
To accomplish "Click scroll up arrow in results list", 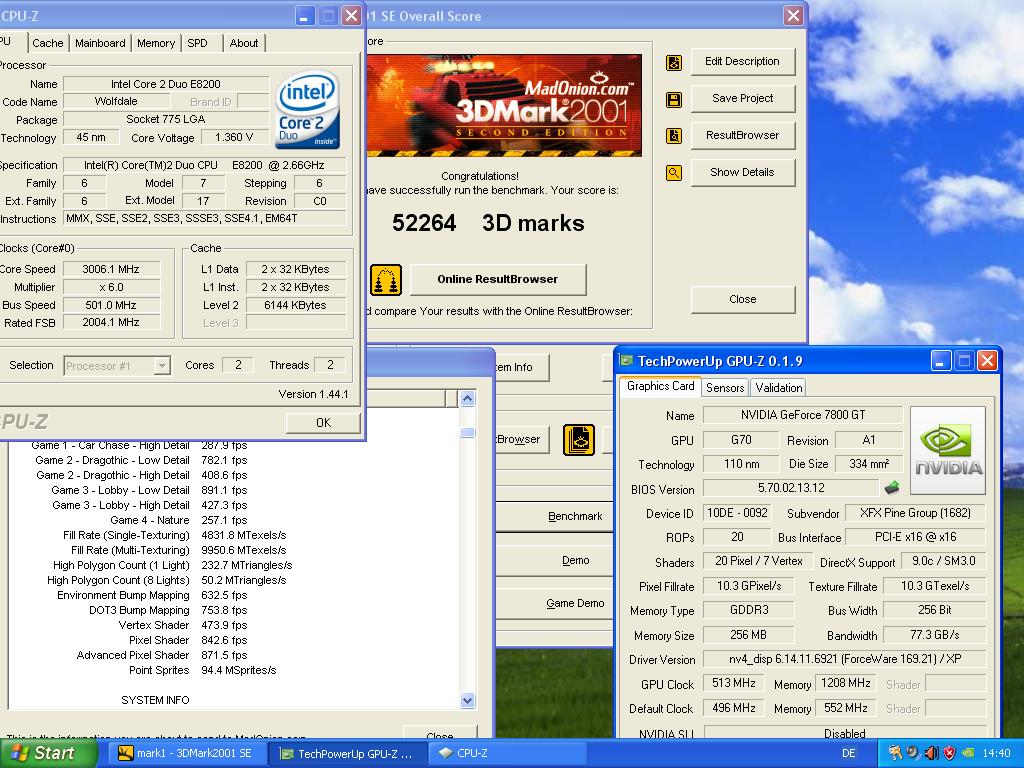I will [x=468, y=398].
